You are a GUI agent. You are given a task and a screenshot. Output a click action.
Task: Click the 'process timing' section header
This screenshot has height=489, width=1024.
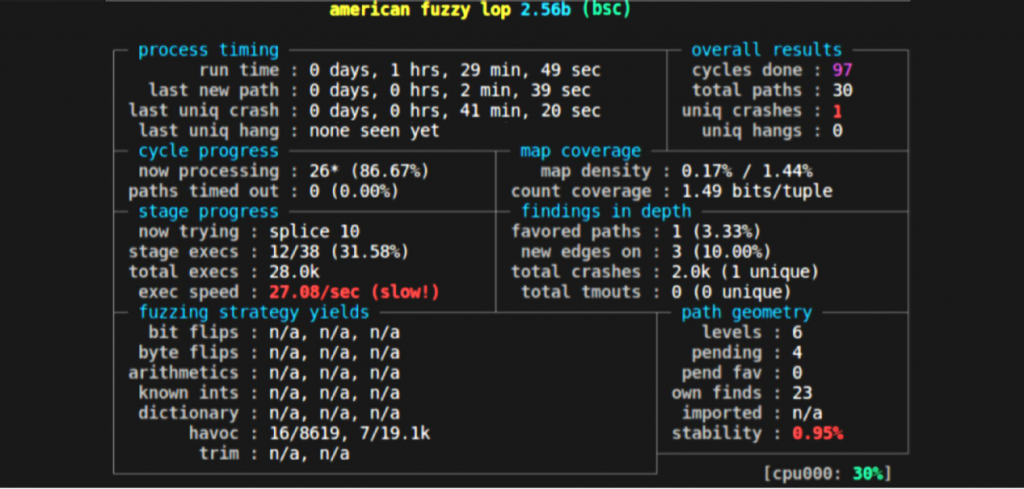pos(208,50)
